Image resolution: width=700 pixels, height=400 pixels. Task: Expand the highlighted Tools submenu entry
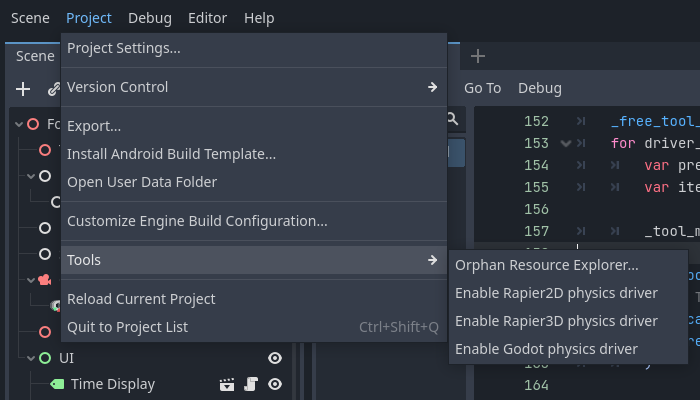(x=254, y=260)
